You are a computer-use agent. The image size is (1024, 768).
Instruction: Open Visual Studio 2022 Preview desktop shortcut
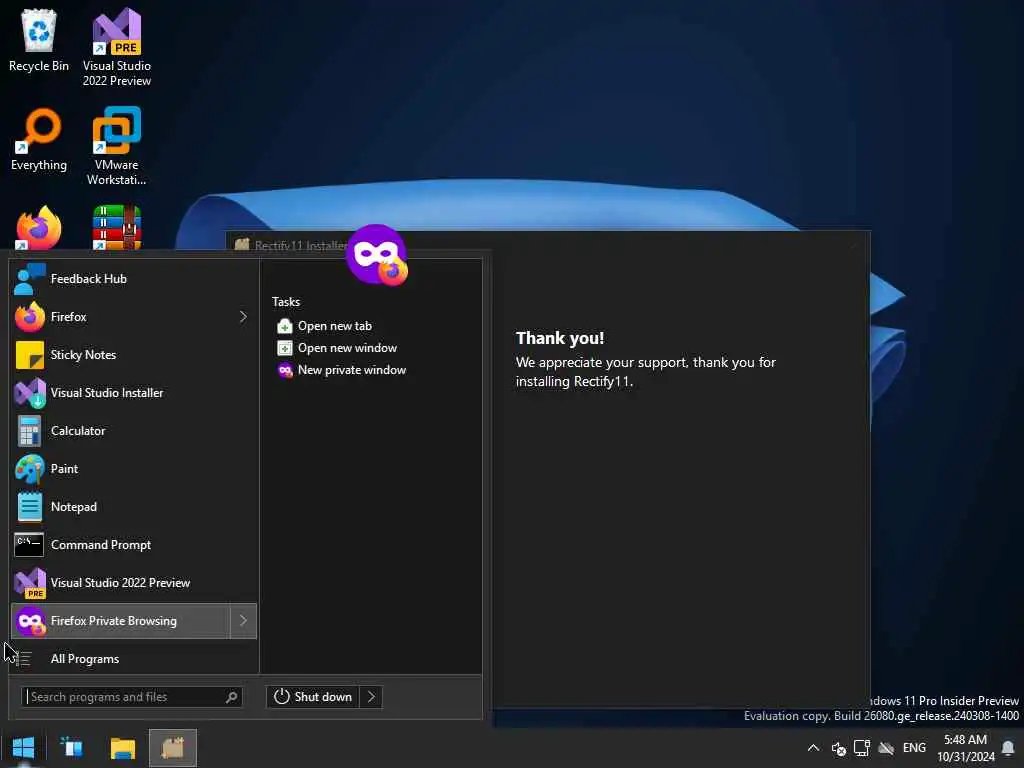pos(116,47)
